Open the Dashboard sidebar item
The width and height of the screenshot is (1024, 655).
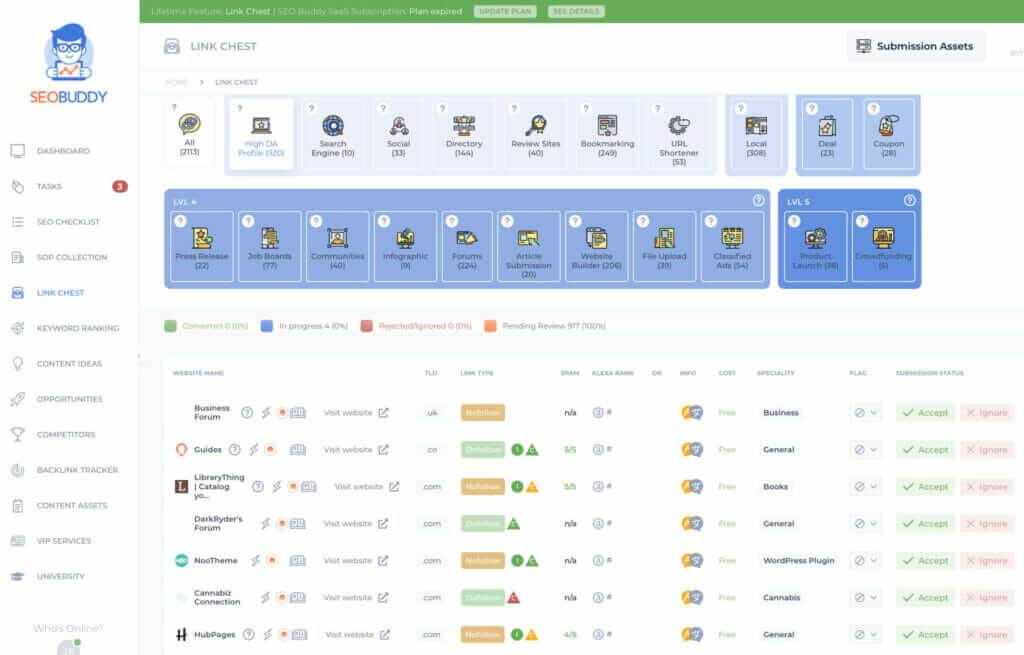63,151
